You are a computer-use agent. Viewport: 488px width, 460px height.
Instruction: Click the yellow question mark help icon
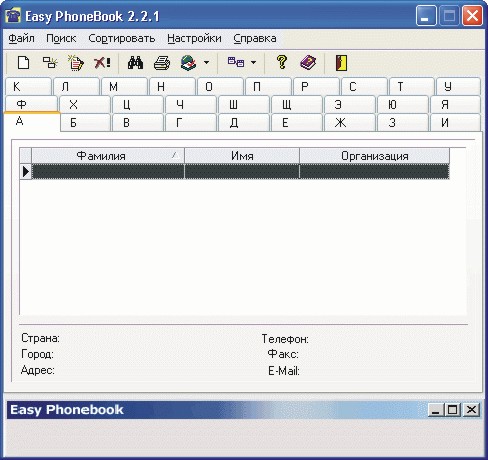point(282,62)
